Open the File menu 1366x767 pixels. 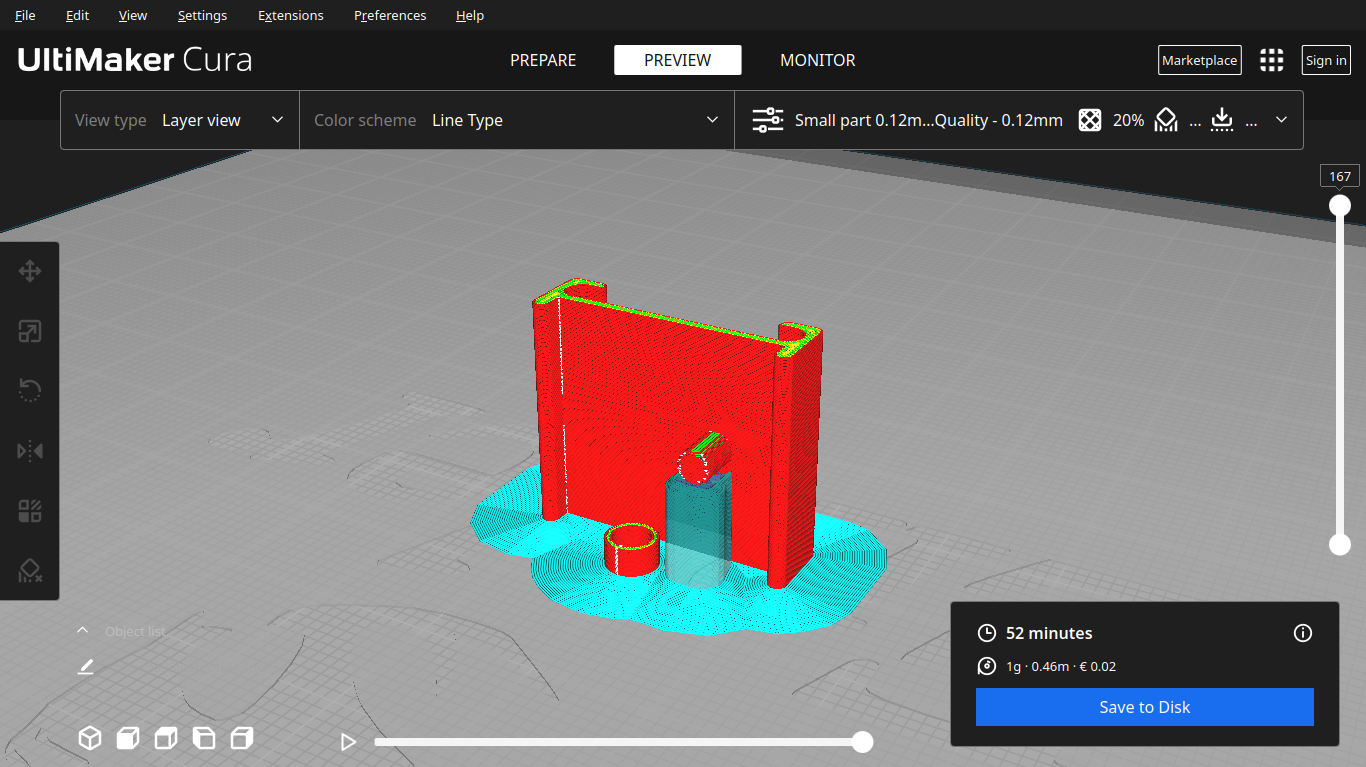25,15
